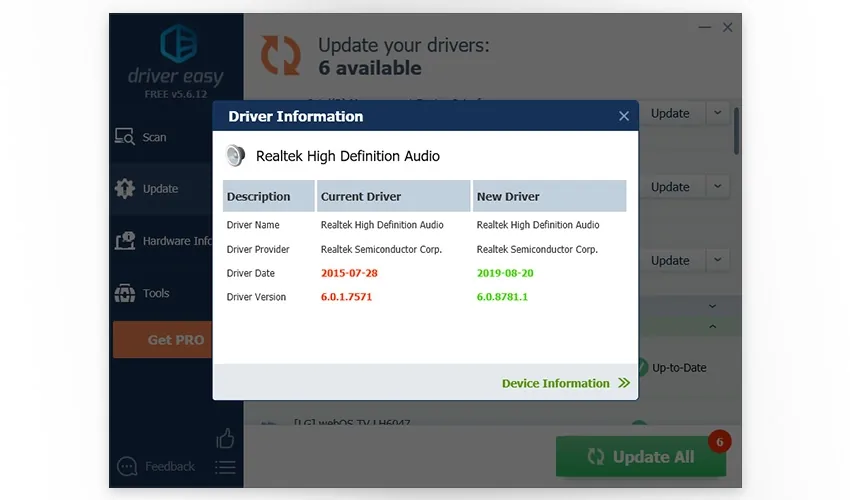
Task: Open the Scan section
Action: tap(154, 137)
